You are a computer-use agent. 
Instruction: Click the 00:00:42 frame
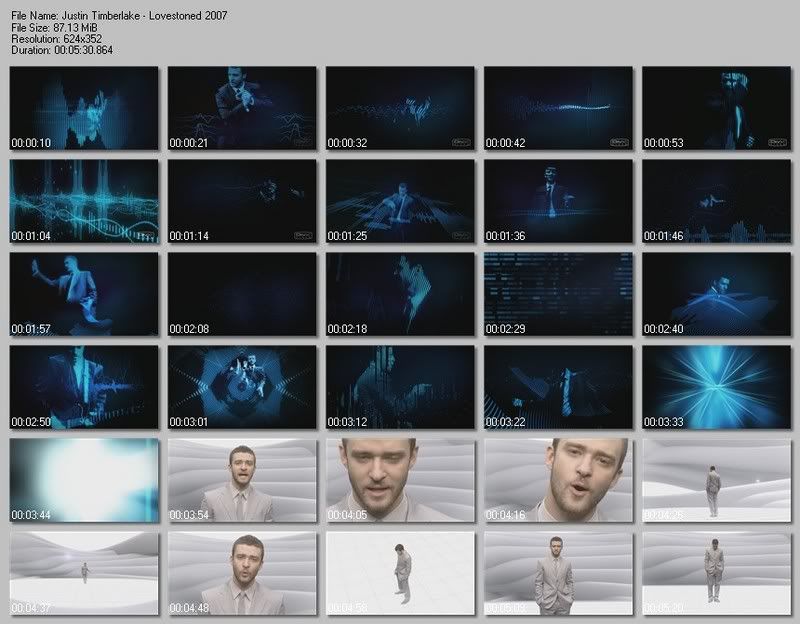(x=558, y=108)
